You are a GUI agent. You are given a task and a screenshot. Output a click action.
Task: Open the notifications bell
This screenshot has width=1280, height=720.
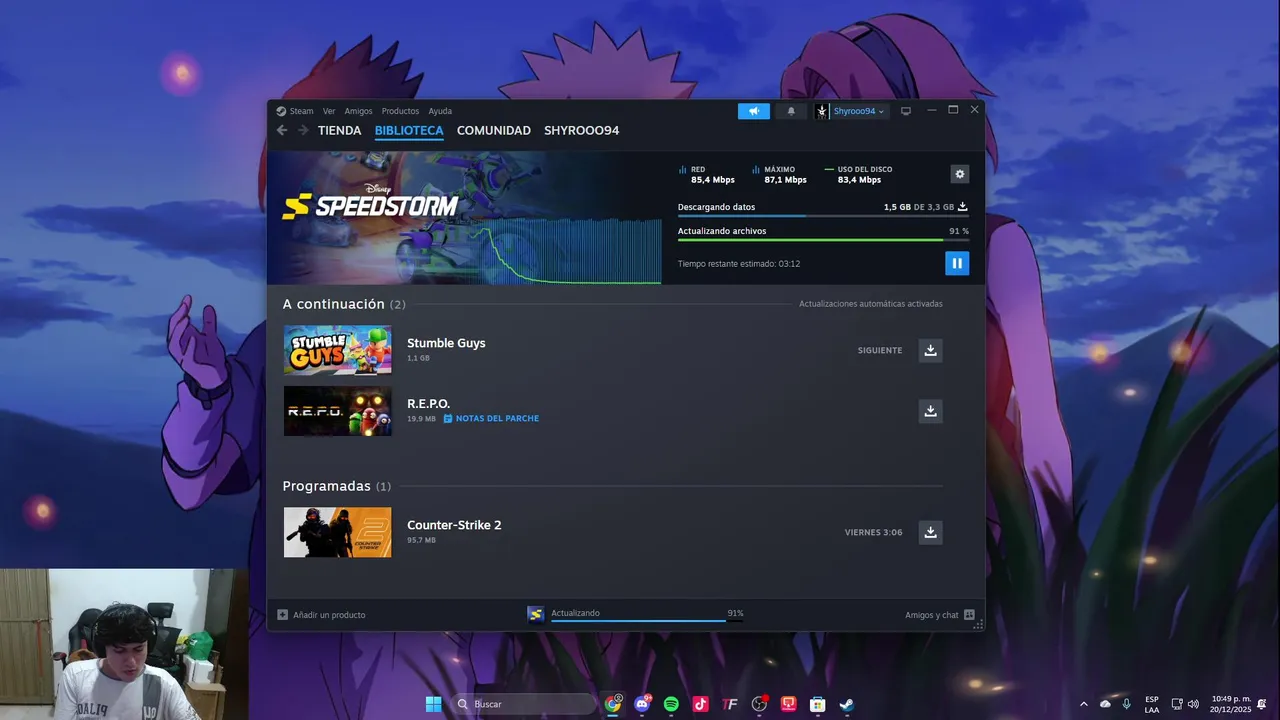[791, 111]
